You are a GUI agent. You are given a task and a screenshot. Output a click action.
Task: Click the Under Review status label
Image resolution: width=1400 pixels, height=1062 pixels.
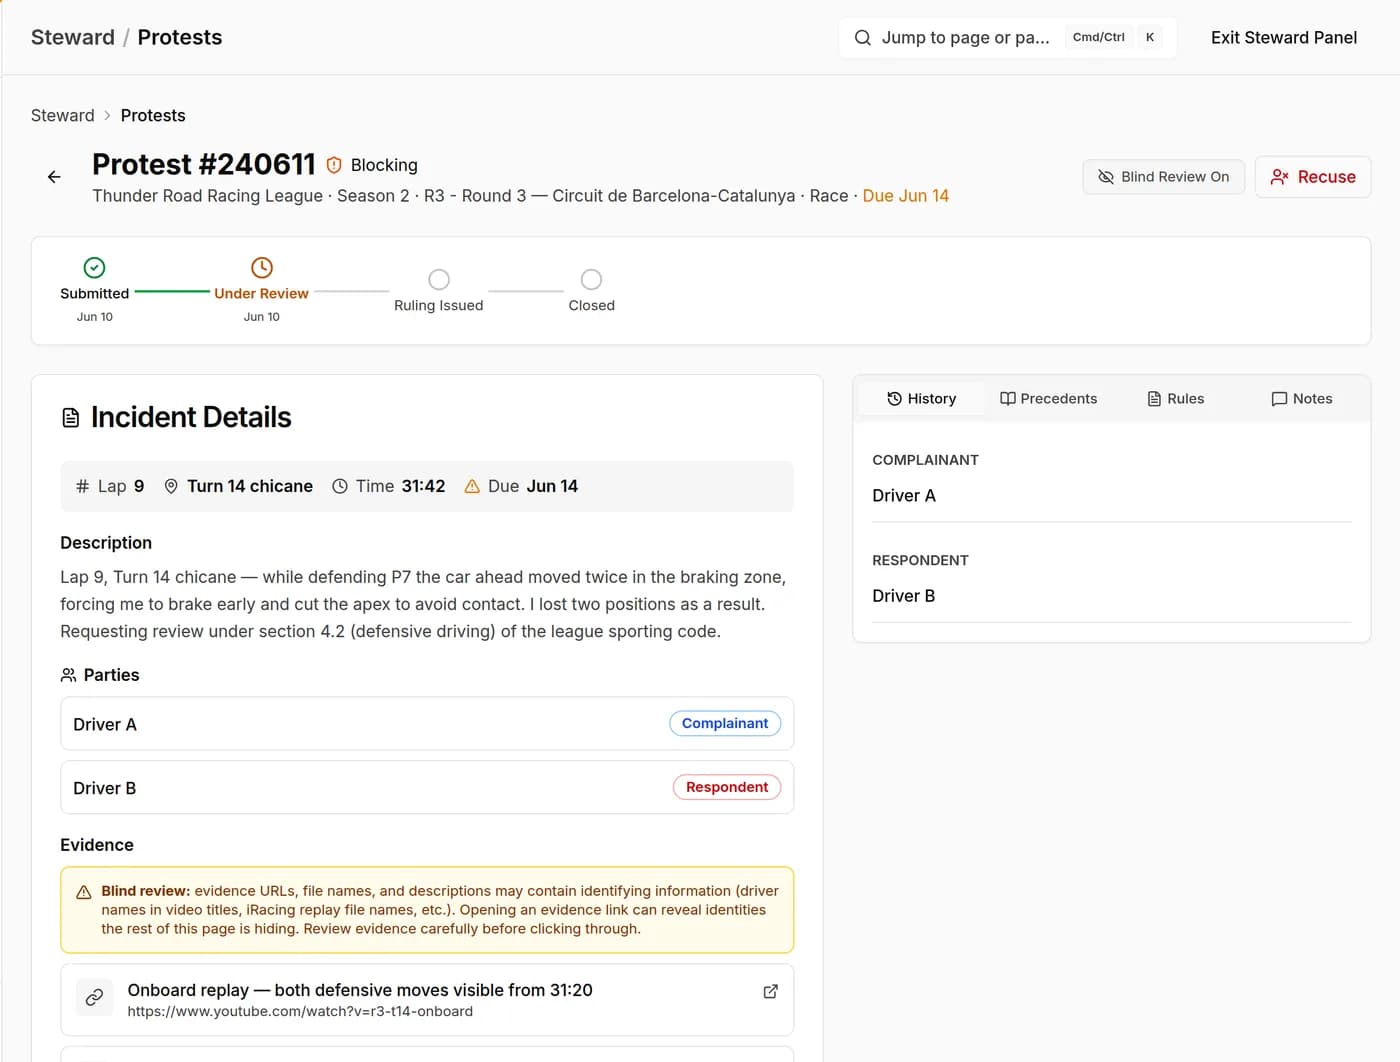tap(261, 294)
